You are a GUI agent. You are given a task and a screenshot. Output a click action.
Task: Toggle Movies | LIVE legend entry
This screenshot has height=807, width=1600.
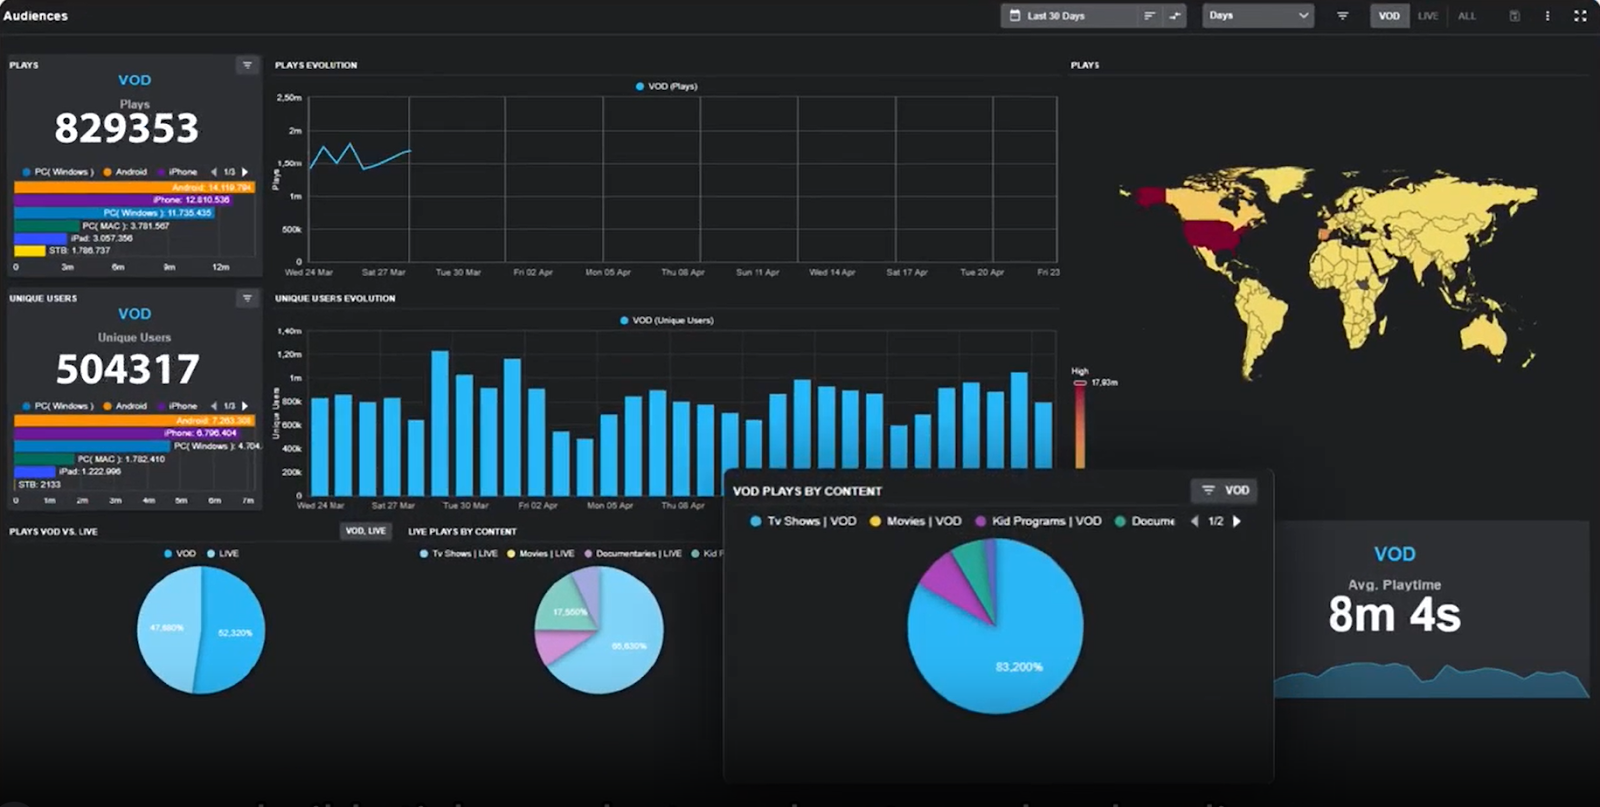tap(540, 553)
